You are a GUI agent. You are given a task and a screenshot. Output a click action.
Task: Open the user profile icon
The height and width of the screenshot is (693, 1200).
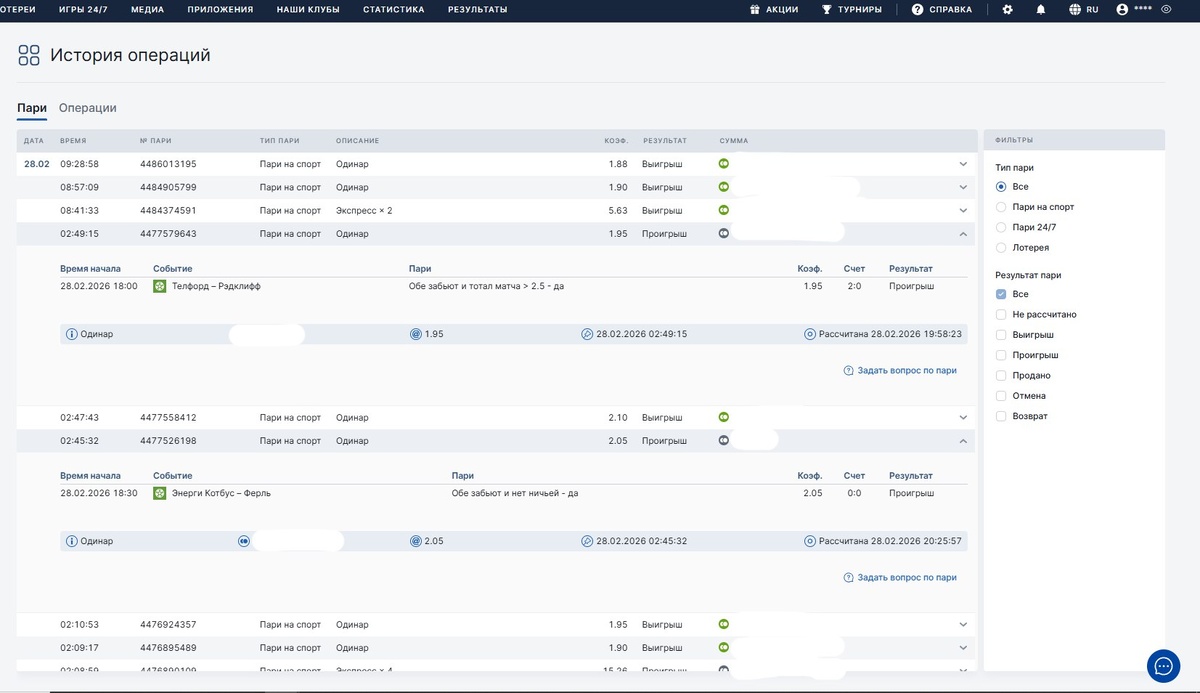click(x=1122, y=9)
